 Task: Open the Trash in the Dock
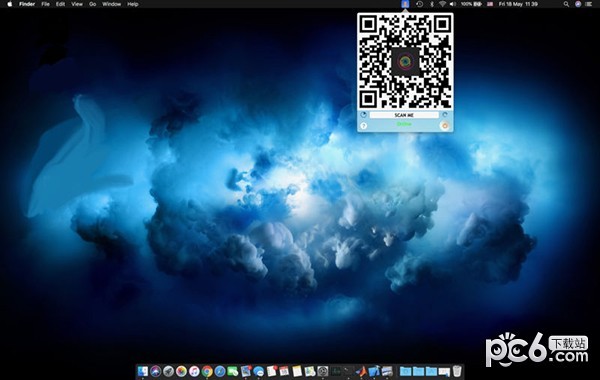pos(457,371)
